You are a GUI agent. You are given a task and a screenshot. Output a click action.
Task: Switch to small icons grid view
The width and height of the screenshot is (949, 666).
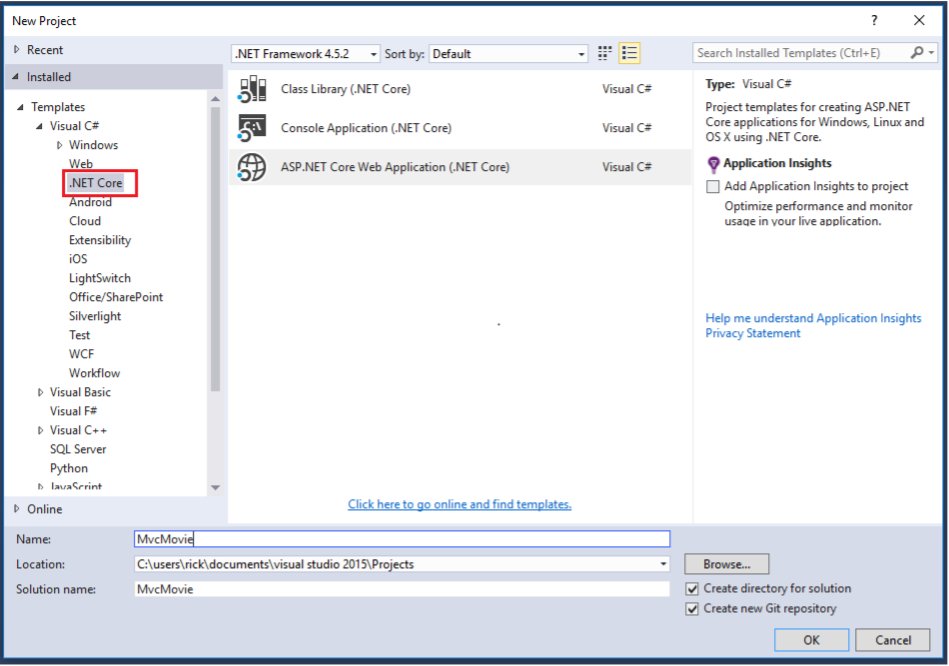[605, 53]
